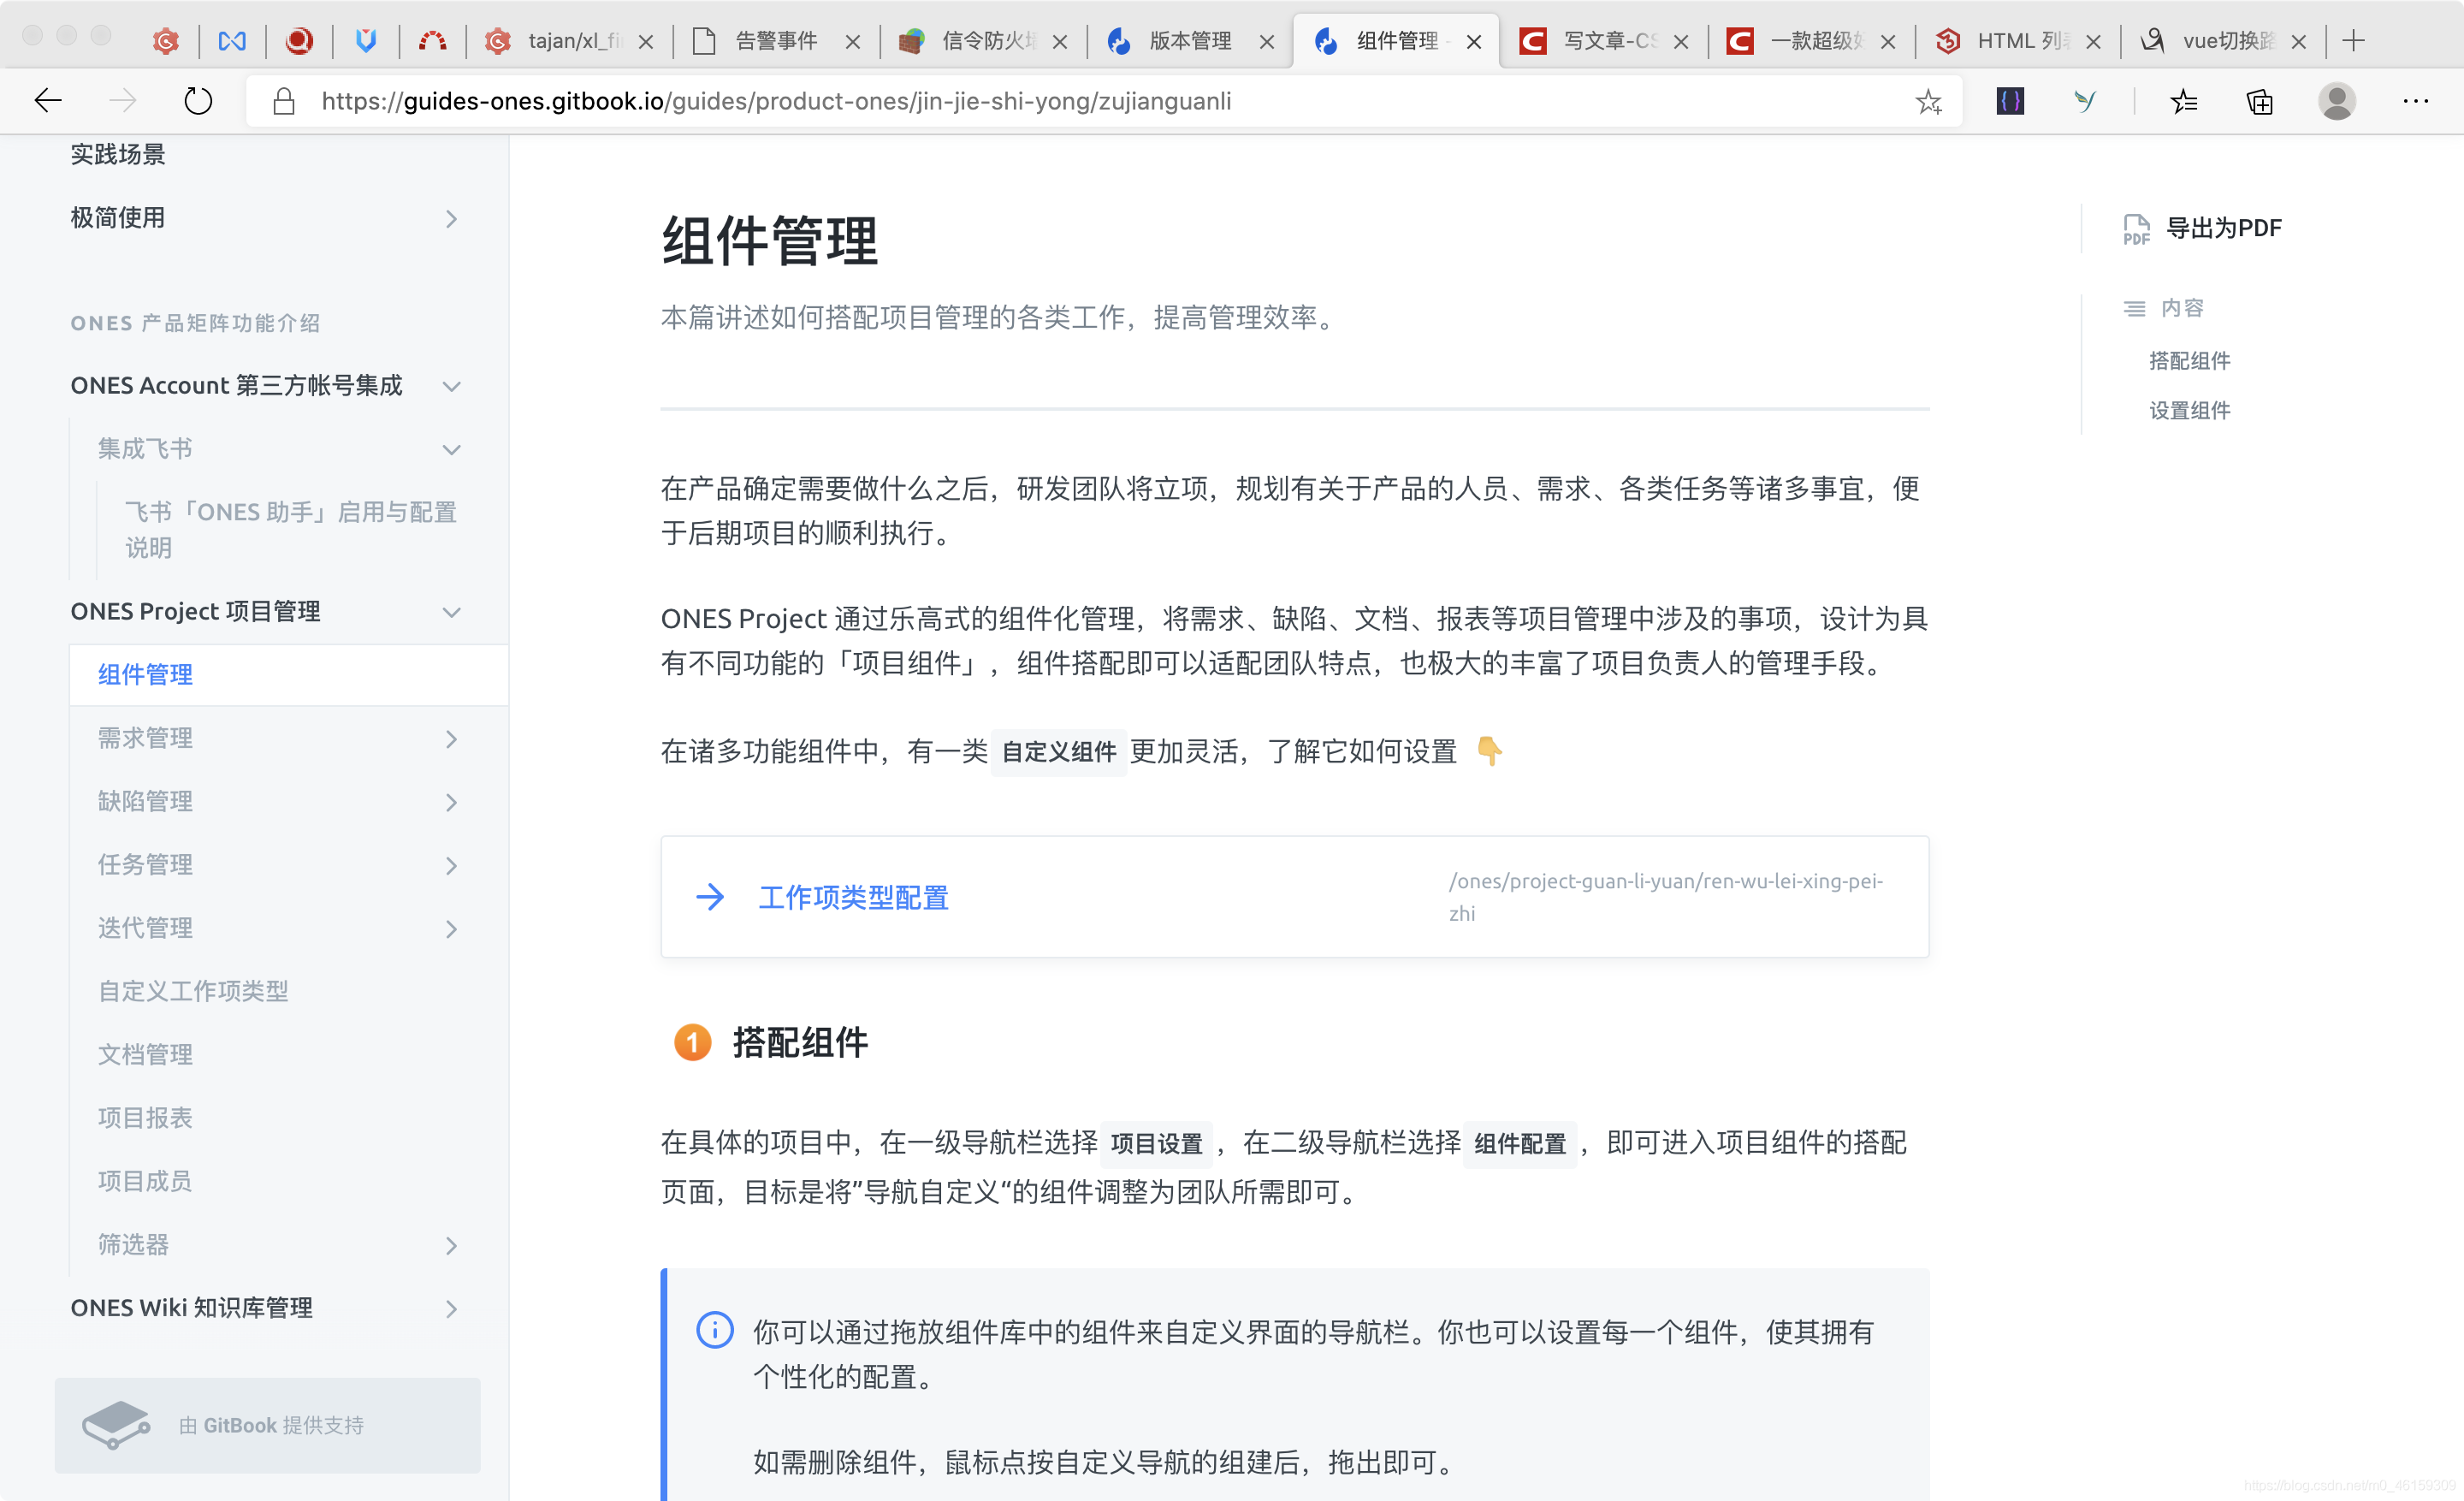Image resolution: width=2464 pixels, height=1501 pixels.
Task: Click the 搭配组件 section heading
Action: 799,1043
